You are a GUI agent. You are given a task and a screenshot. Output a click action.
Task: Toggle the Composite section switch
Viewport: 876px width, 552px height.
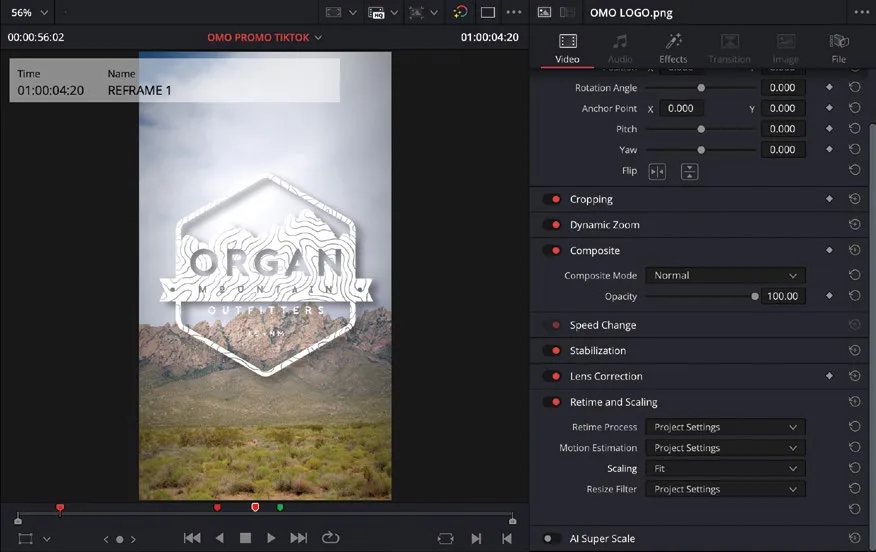coord(552,251)
